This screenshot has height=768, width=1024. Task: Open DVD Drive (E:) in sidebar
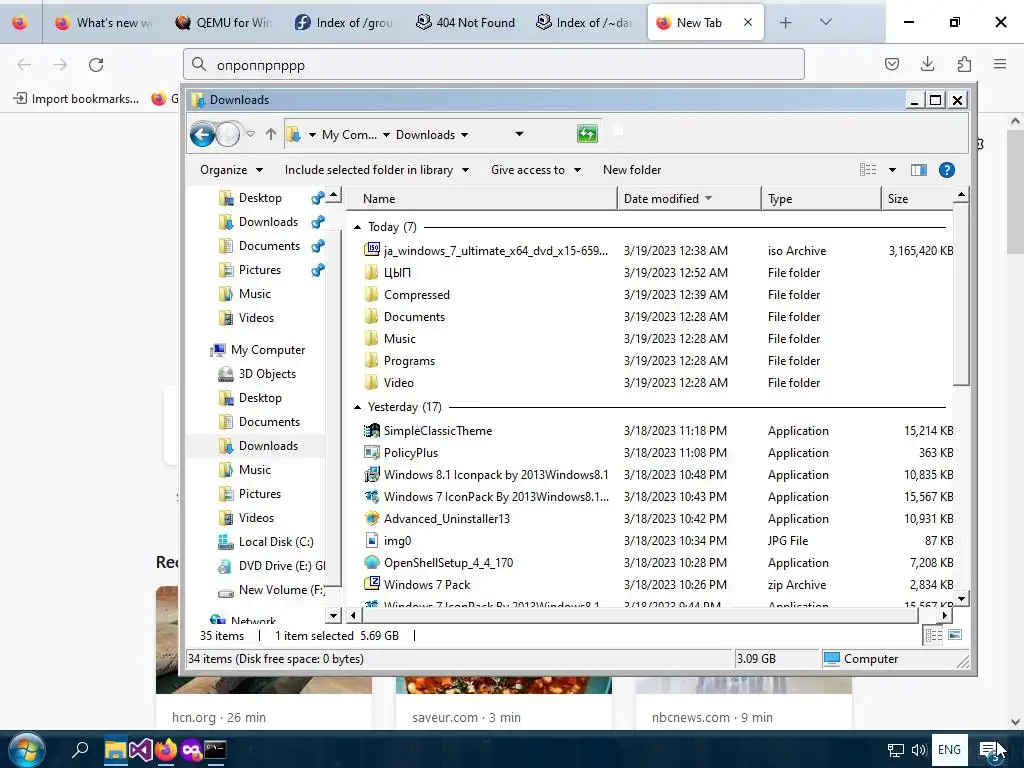coord(281,566)
